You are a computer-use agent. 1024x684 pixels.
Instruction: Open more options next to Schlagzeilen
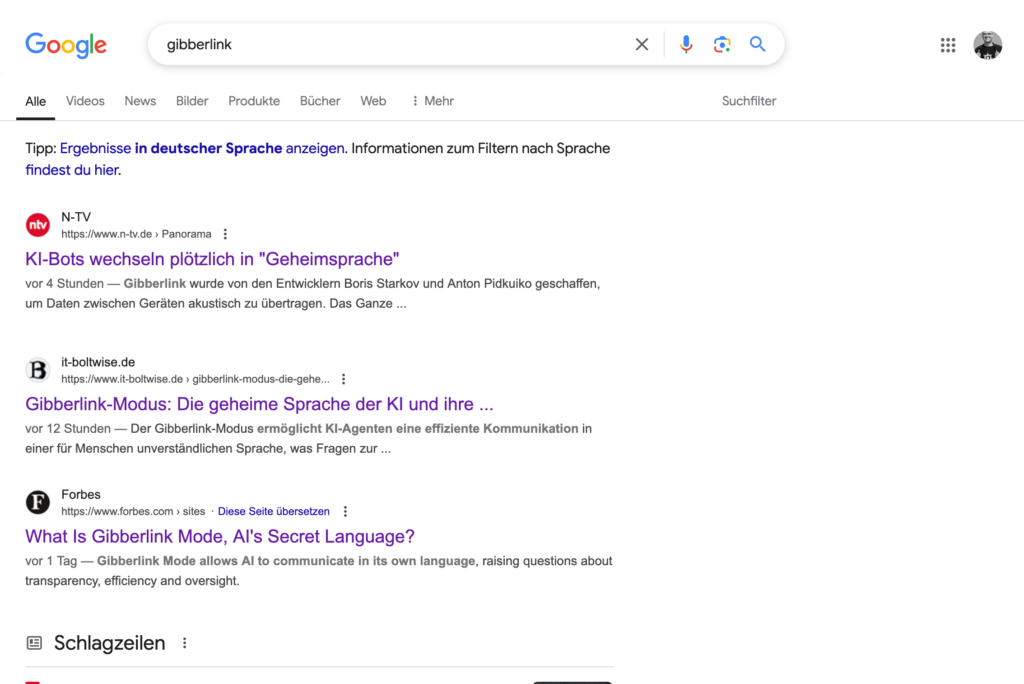tap(185, 643)
